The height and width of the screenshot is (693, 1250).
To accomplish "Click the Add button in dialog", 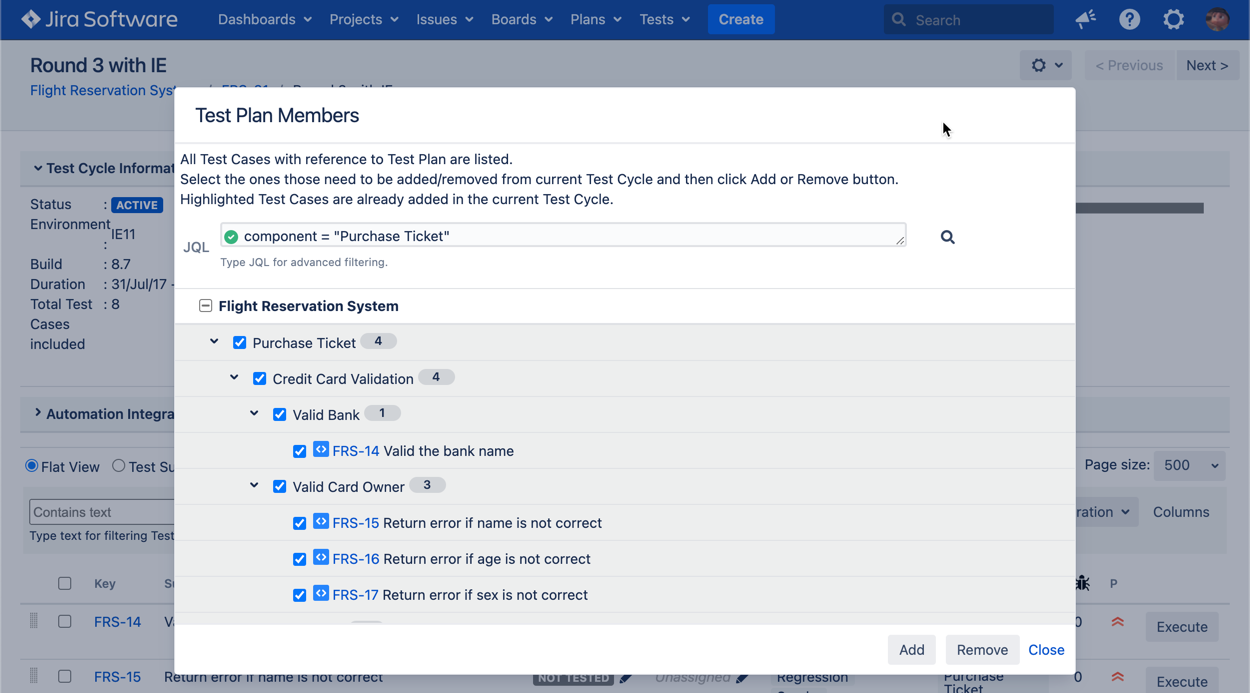I will pos(911,650).
